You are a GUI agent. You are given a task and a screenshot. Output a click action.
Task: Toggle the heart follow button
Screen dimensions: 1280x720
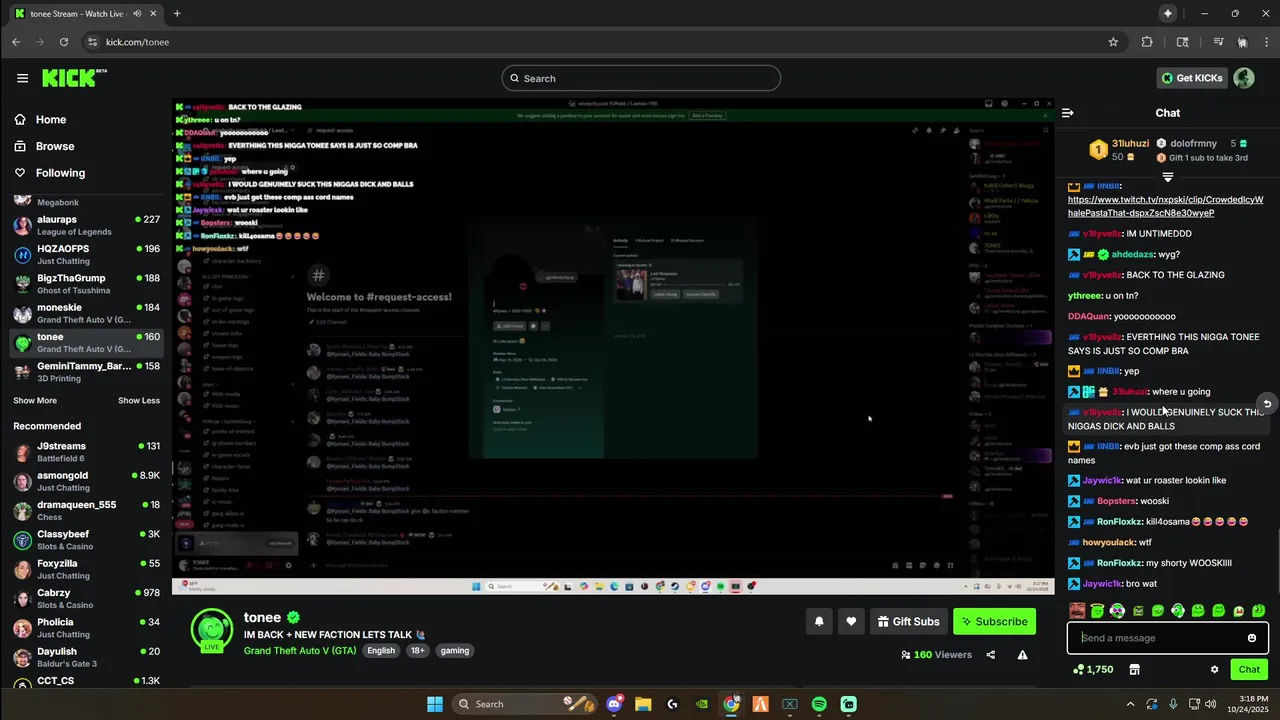click(x=851, y=621)
